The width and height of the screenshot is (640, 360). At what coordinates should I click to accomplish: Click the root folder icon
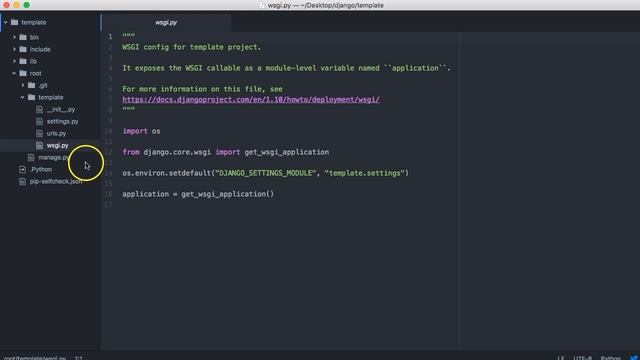pyautogui.click(x=23, y=73)
